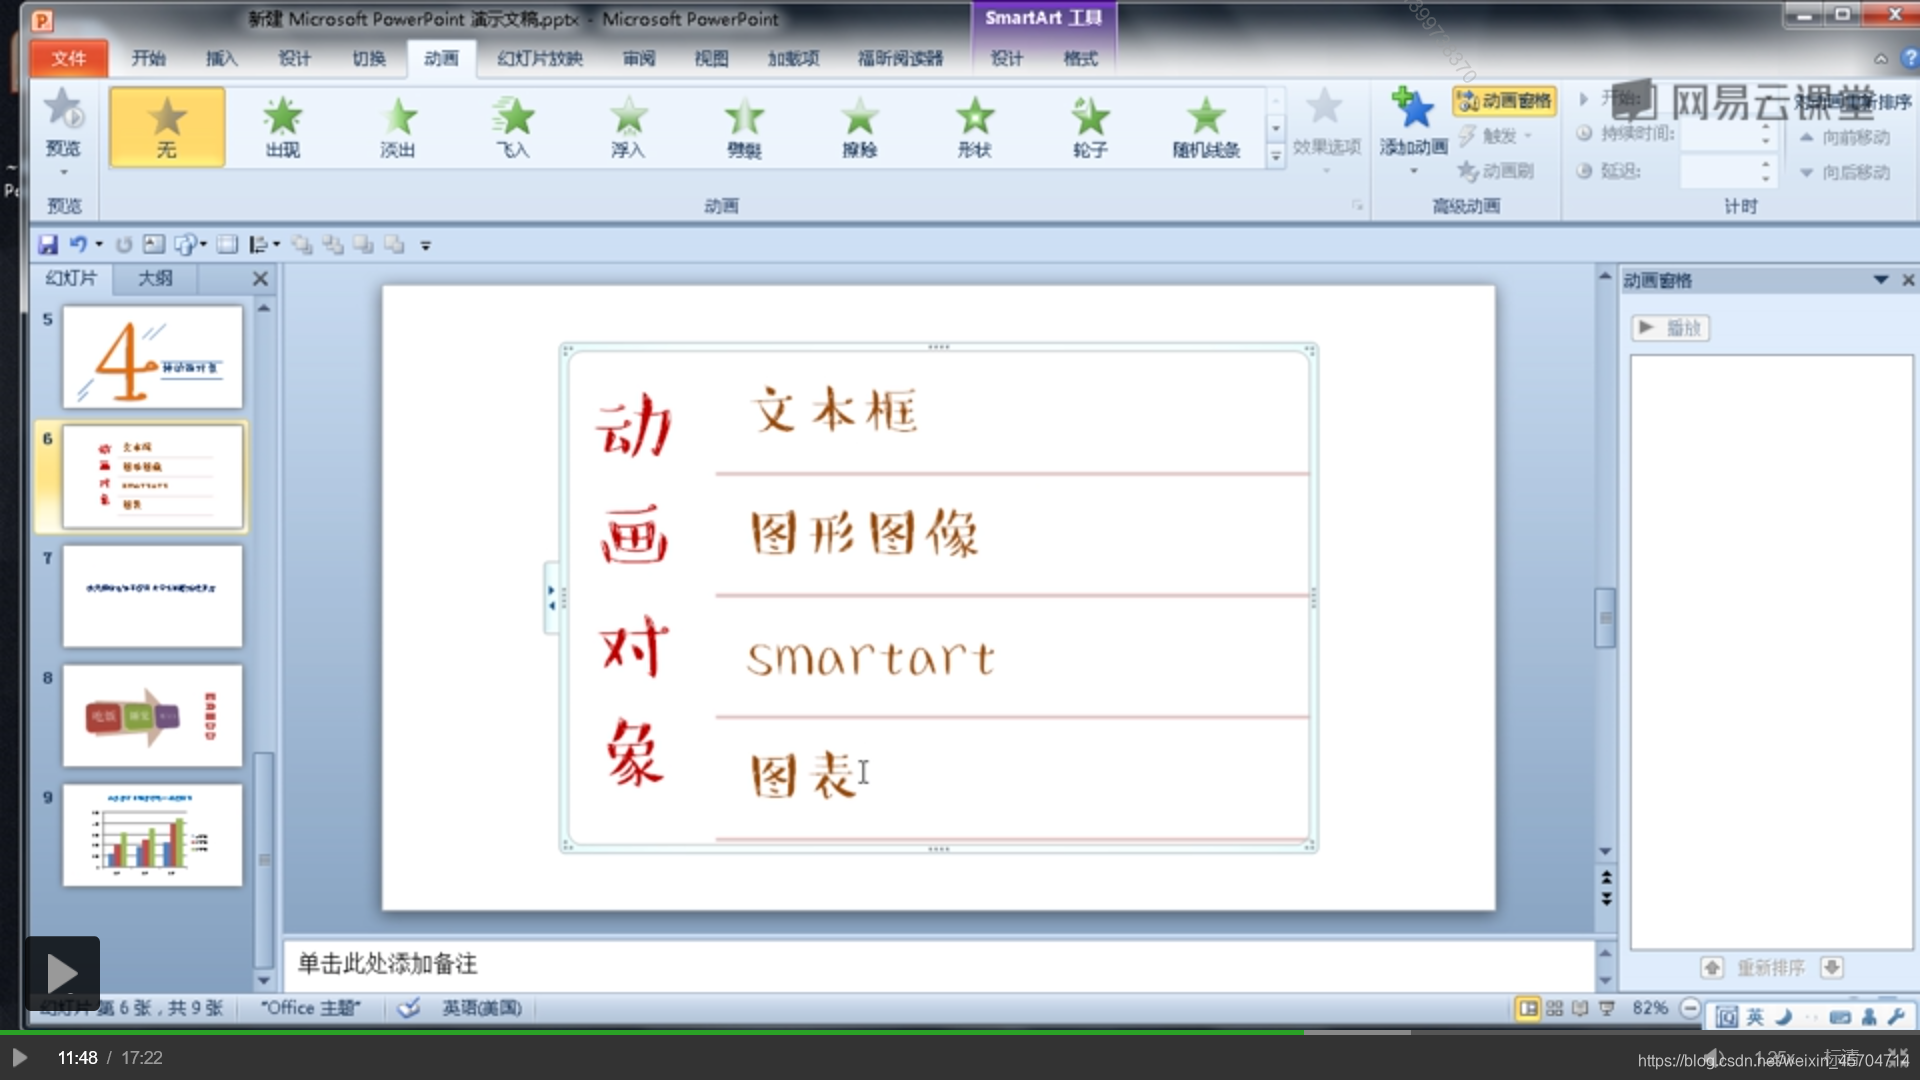This screenshot has width=1920, height=1080.
Task: Expand the animation gallery more arrow
Action: tap(1275, 156)
